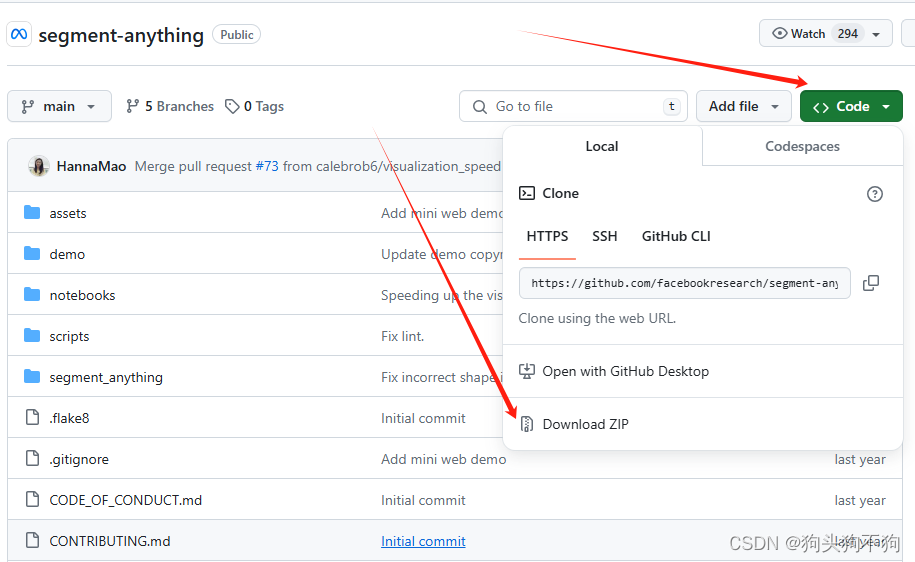Click the .flake8 file icon
The image size is (915, 562).
pyautogui.click(x=33, y=417)
